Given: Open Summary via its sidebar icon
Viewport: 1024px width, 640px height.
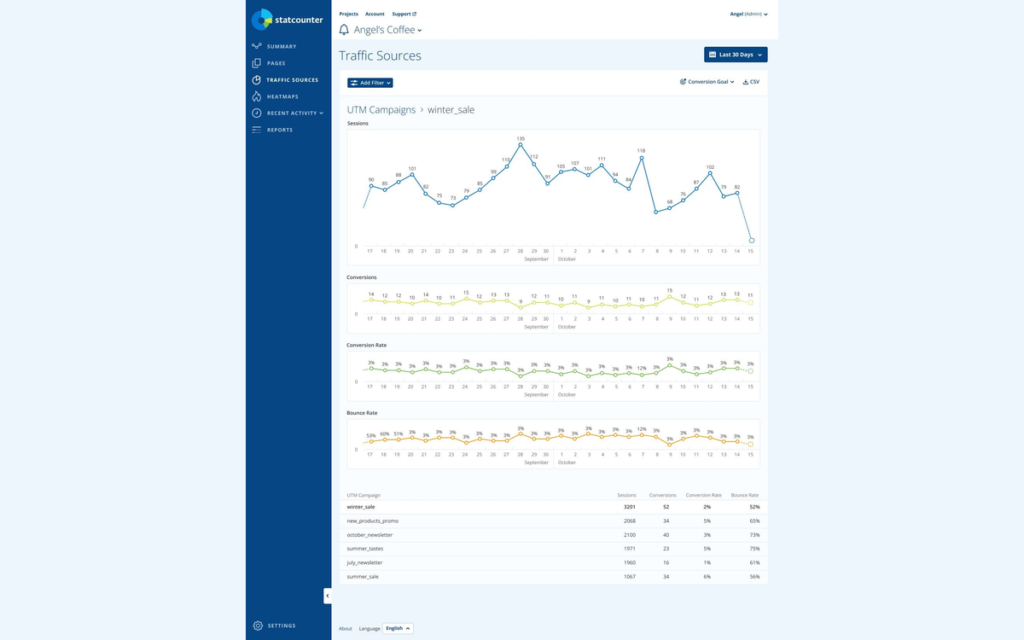Looking at the screenshot, I should click(x=257, y=46).
